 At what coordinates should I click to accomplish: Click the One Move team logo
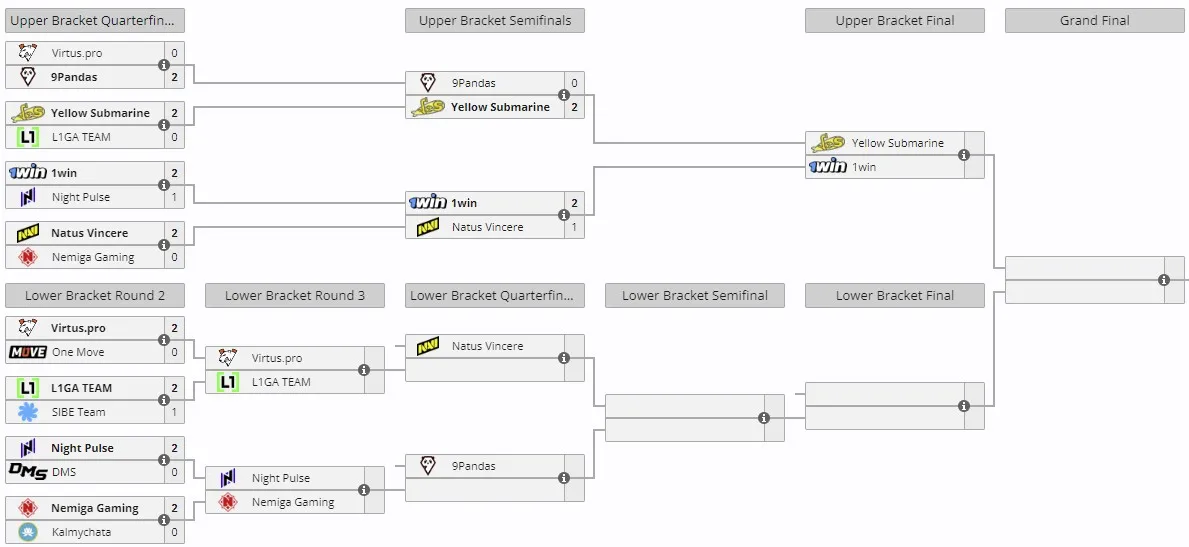click(28, 352)
